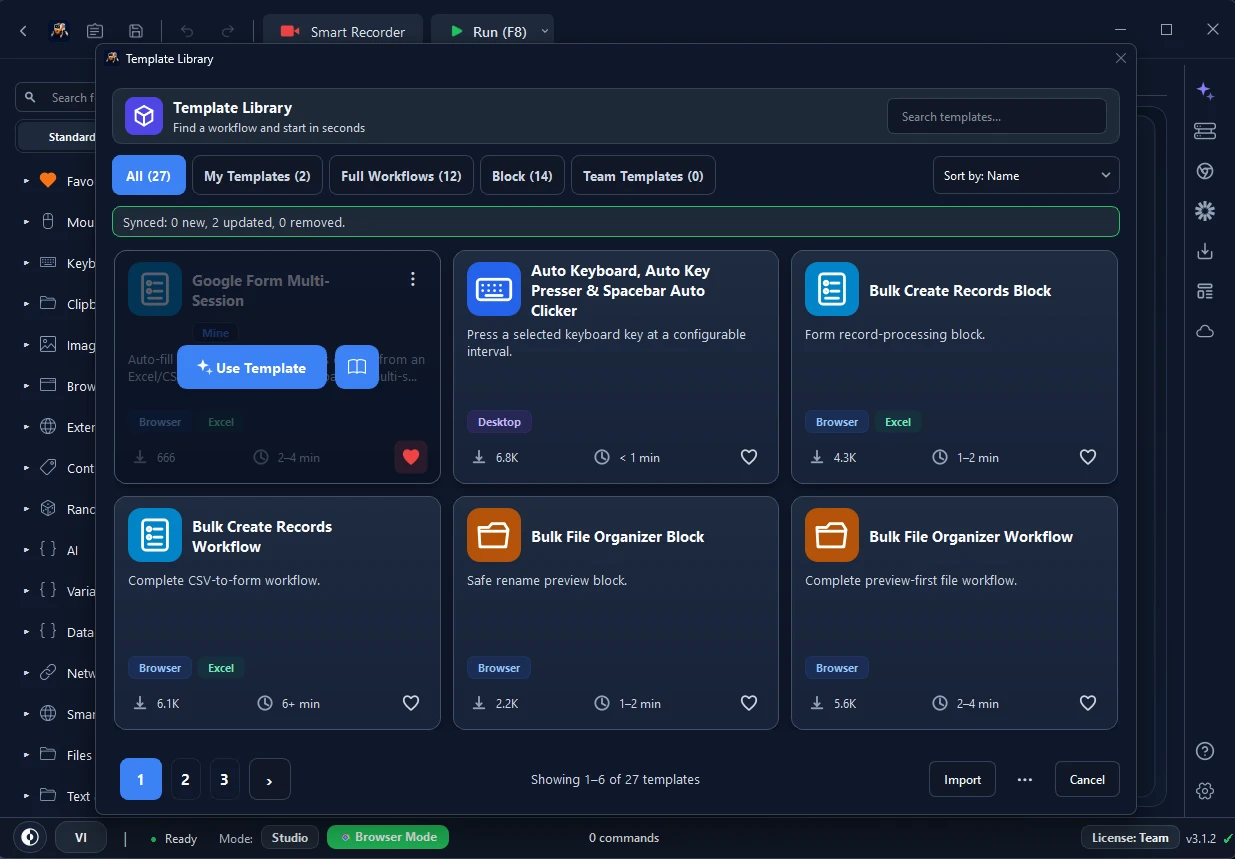Click the sparkle AI icon in right sidebar
This screenshot has height=859, width=1235.
[1205, 92]
